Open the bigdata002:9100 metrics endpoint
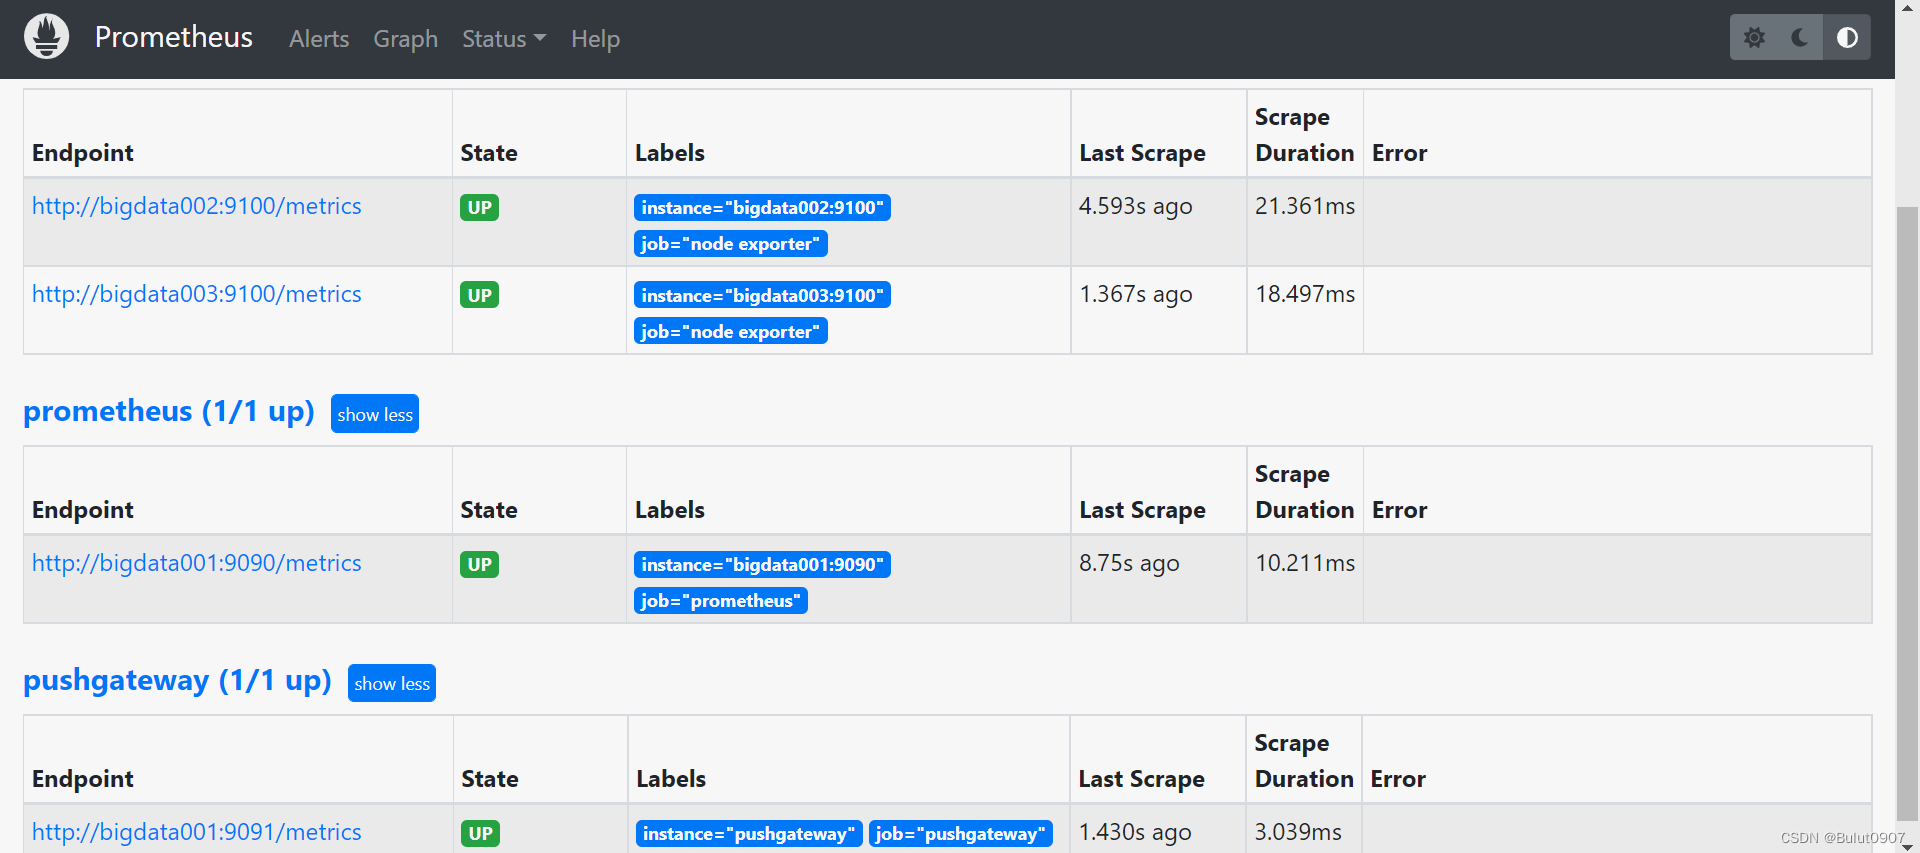1920x853 pixels. pos(197,206)
